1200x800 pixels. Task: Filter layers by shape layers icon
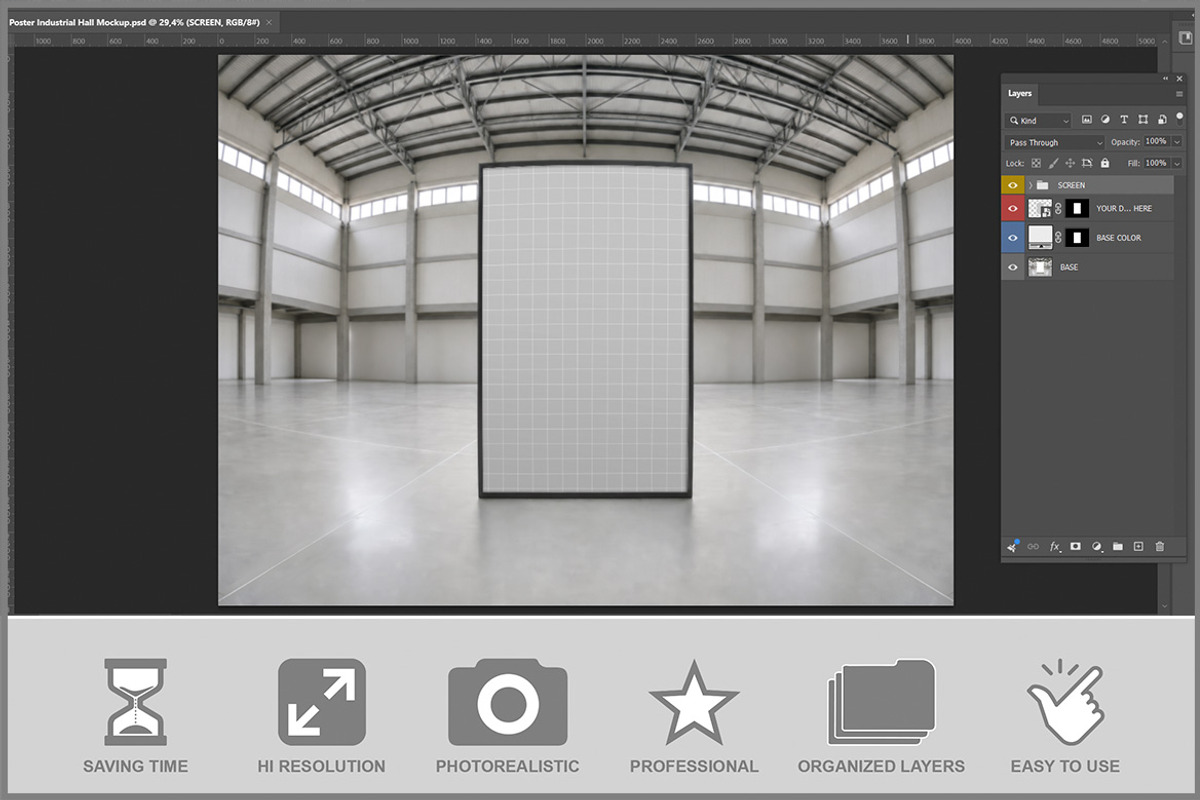[x=1142, y=120]
